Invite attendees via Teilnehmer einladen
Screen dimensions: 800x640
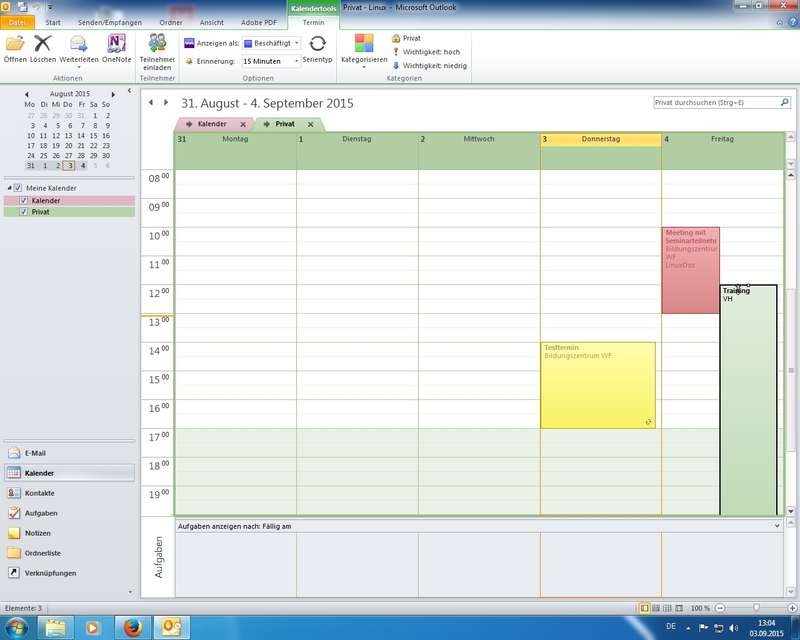(157, 45)
